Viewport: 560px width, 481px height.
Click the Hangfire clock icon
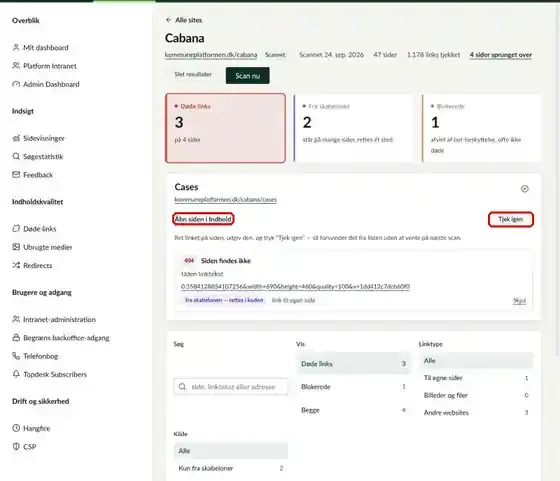(x=16, y=428)
